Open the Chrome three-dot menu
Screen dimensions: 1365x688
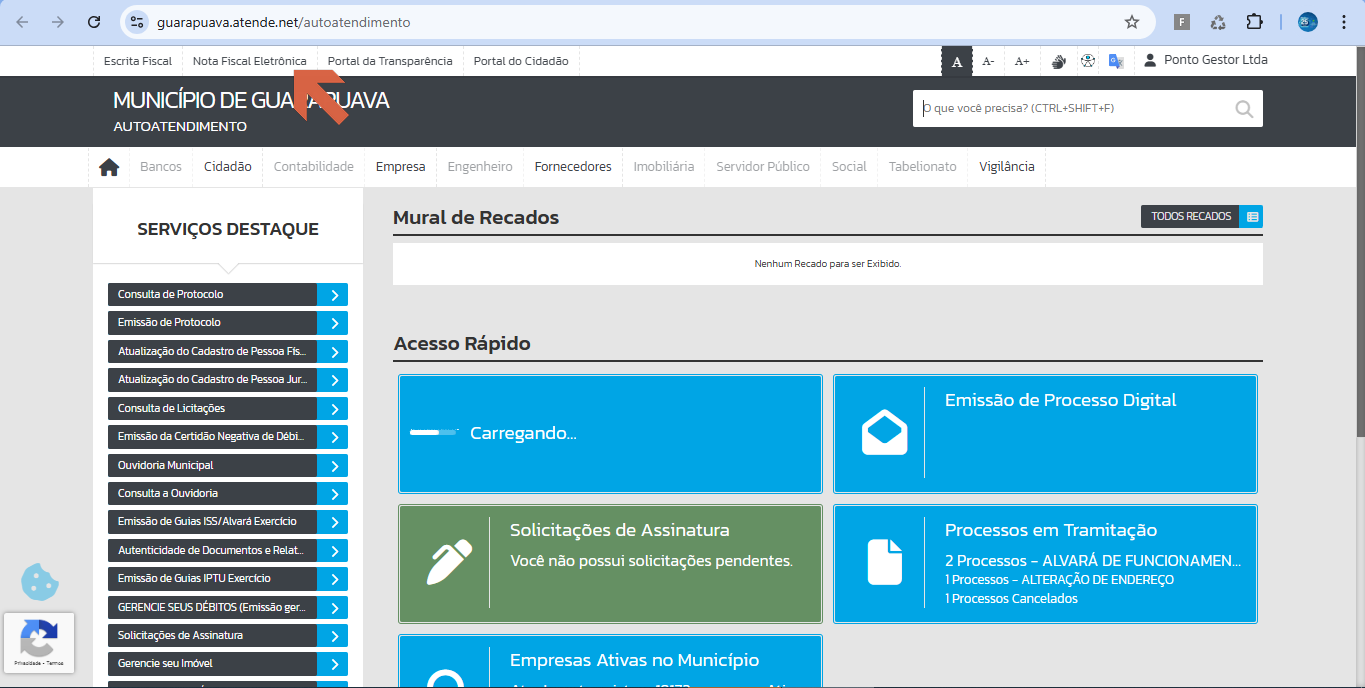pos(1343,22)
